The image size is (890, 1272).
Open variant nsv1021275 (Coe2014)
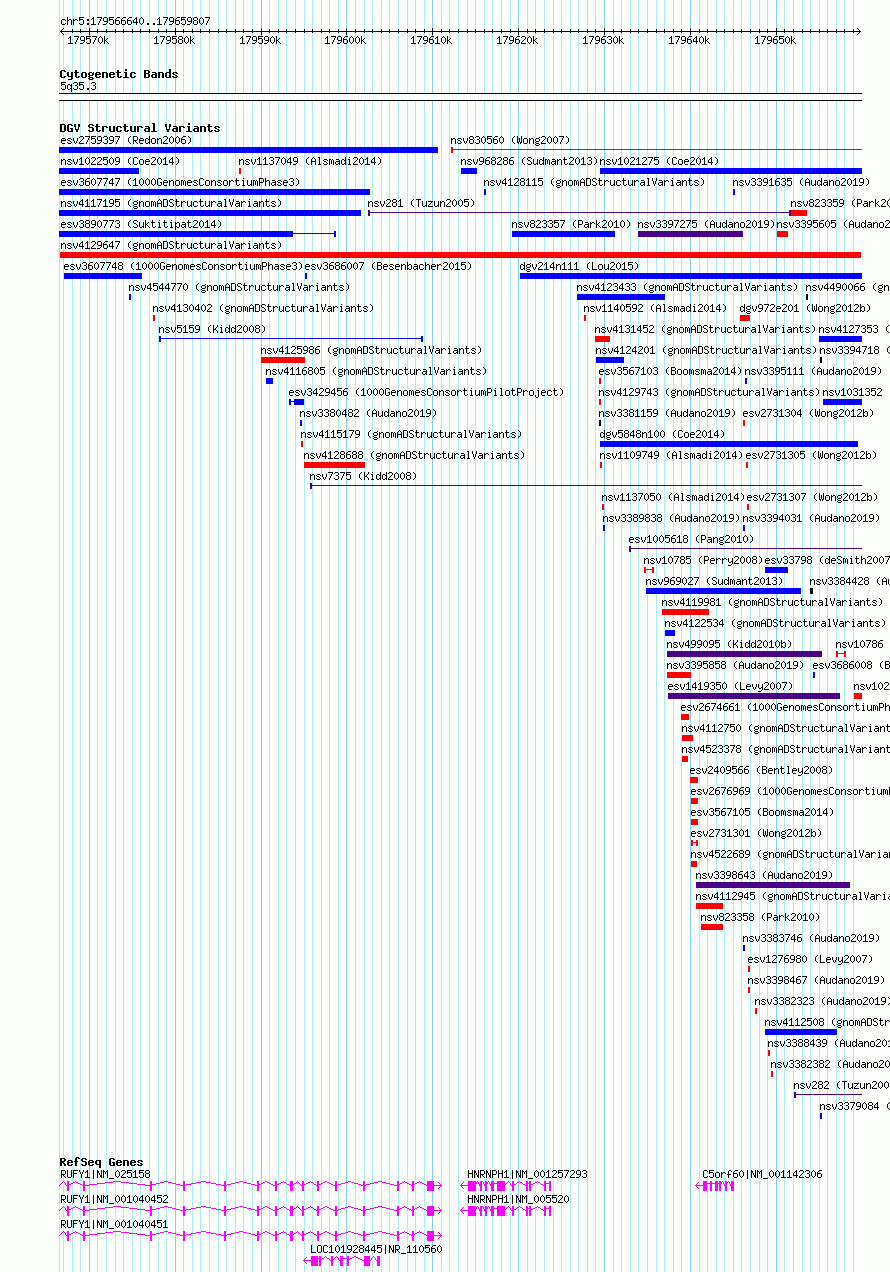pyautogui.click(x=659, y=161)
